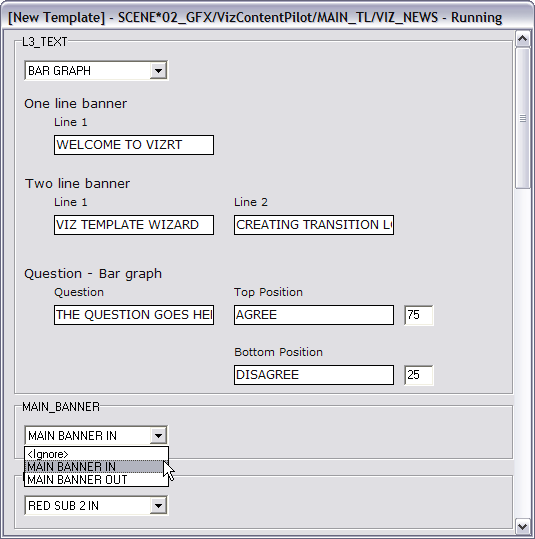Open the MAIN BANNER IN combo box arrow
Image resolution: width=535 pixels, height=539 pixels.
[158, 436]
